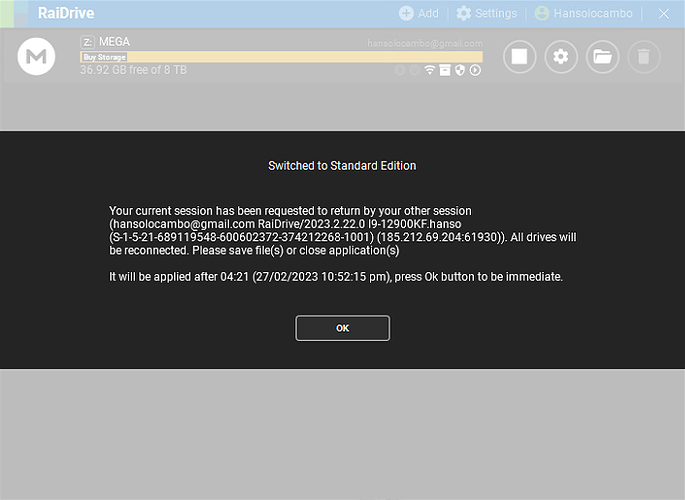
Task: Click the MEGA storage usage bar
Action: coord(300,58)
